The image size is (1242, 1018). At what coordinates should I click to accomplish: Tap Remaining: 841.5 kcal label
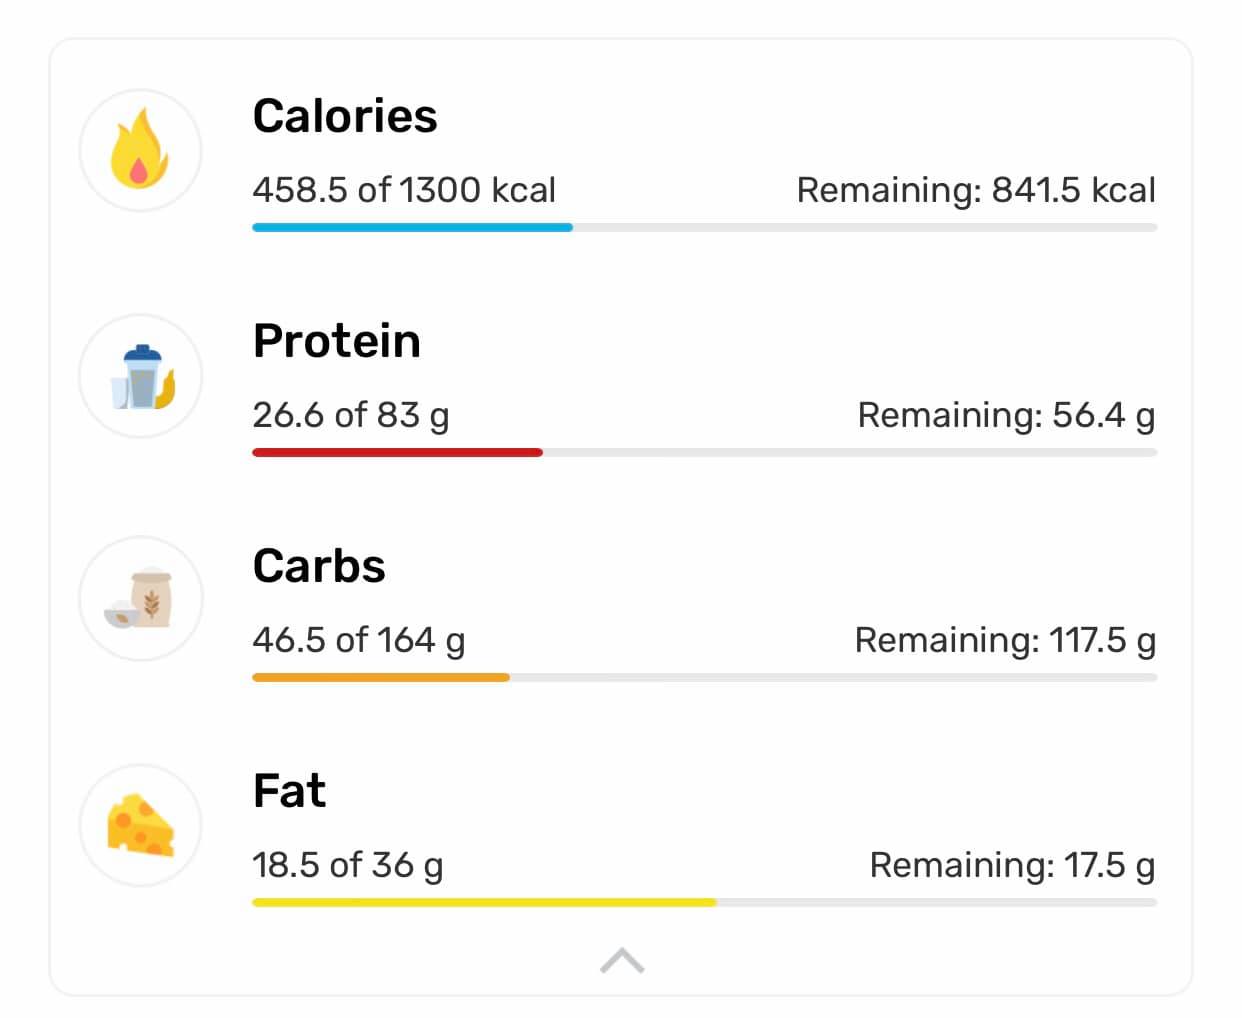click(976, 190)
